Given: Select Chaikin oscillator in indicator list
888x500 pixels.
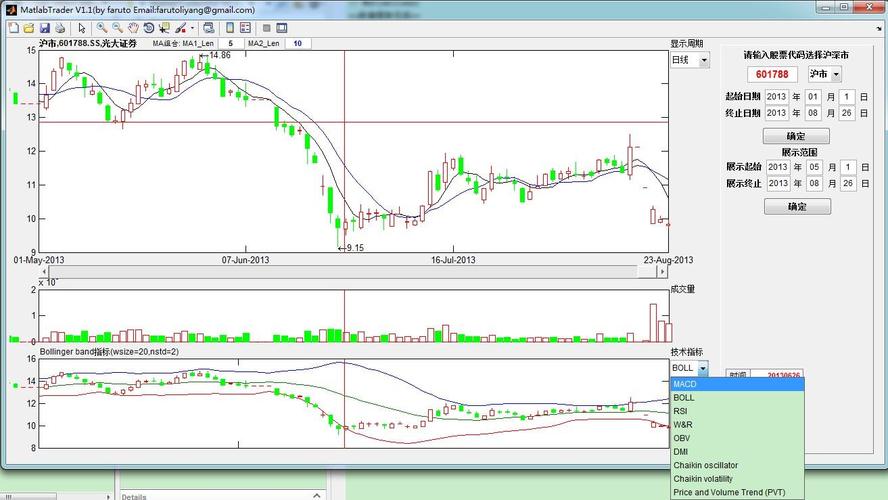Looking at the screenshot, I should tap(737, 465).
